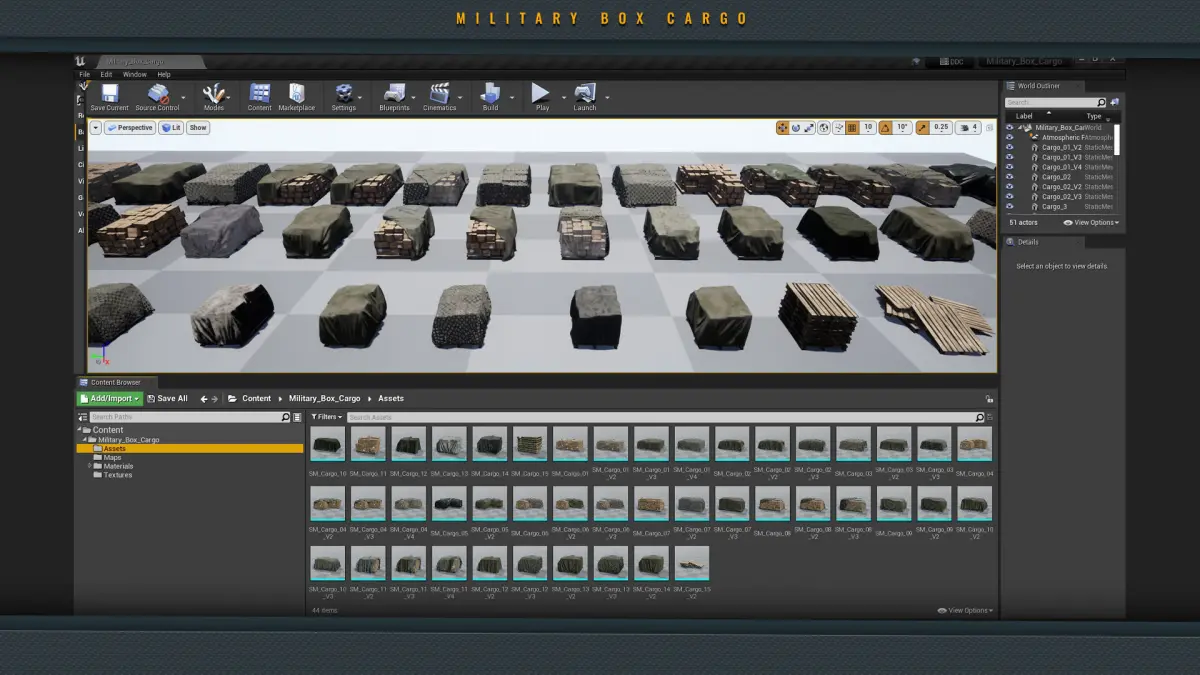Click Content in the breadcrumb path

(256, 398)
